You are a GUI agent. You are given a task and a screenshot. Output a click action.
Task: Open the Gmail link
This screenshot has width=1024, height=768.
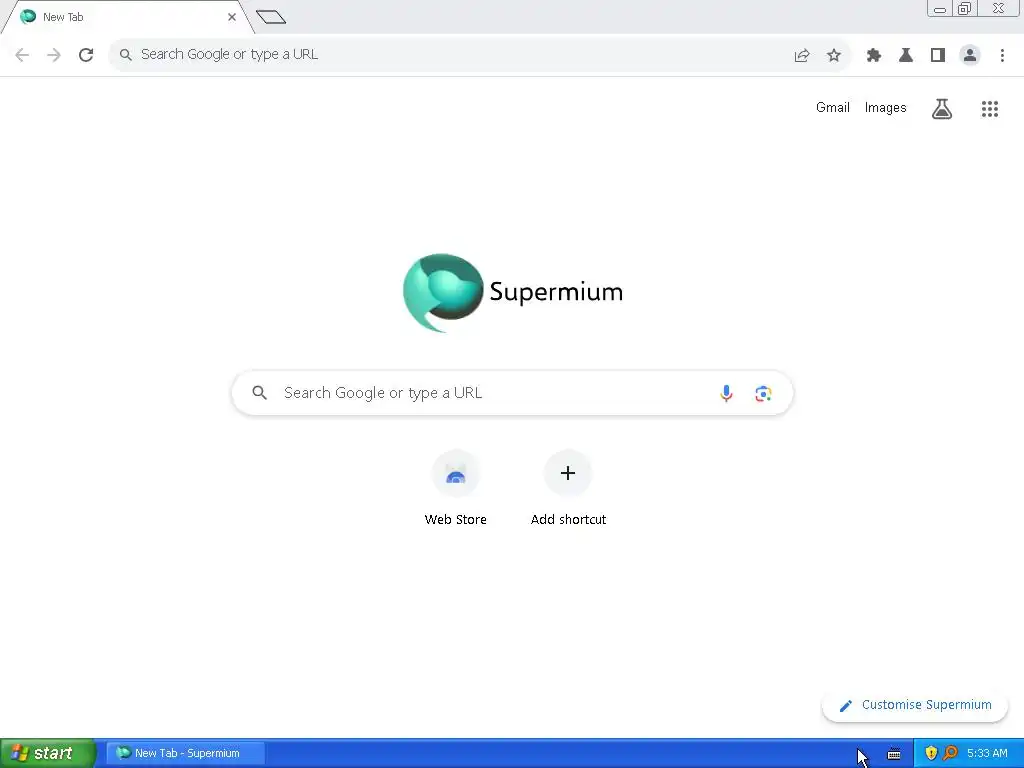[x=833, y=108]
